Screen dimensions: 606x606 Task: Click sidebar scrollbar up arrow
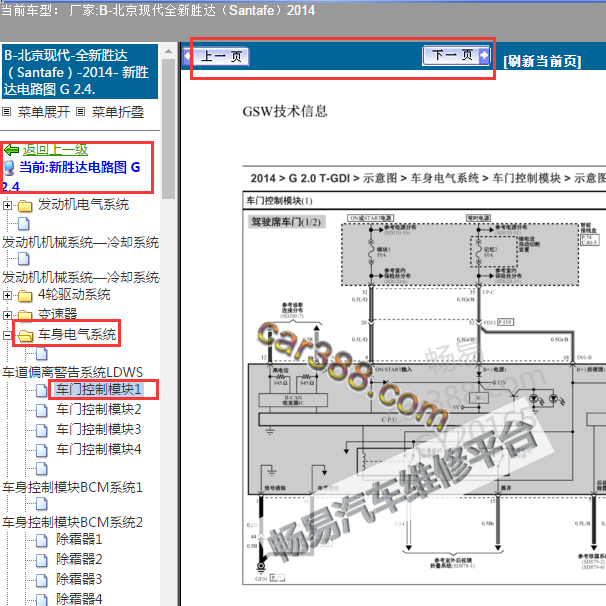click(x=169, y=51)
